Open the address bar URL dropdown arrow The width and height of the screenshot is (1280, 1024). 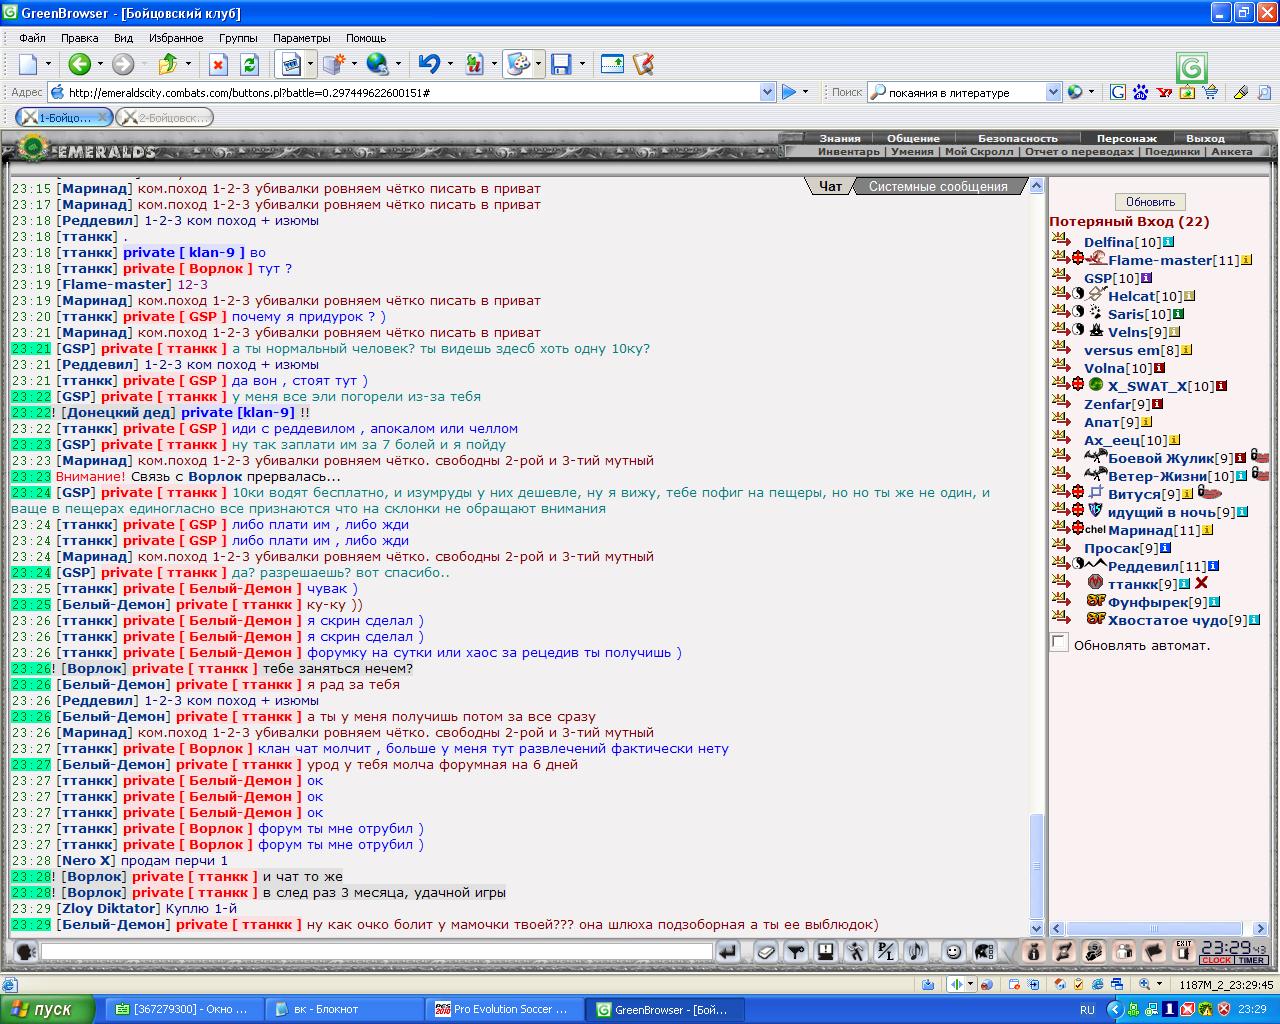(x=767, y=92)
